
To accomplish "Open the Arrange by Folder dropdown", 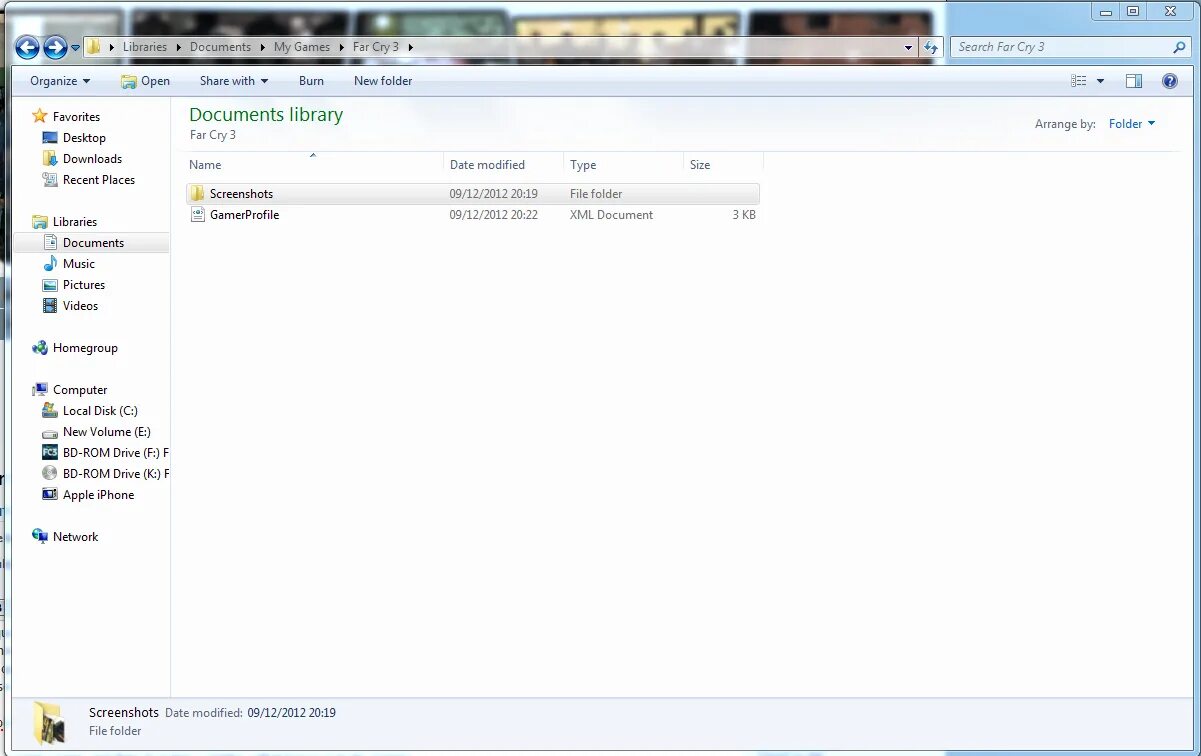I will [1132, 124].
